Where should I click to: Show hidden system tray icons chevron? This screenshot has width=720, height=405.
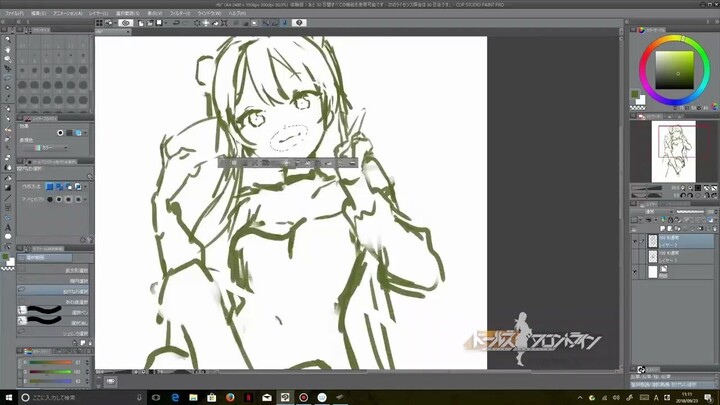tap(580, 398)
